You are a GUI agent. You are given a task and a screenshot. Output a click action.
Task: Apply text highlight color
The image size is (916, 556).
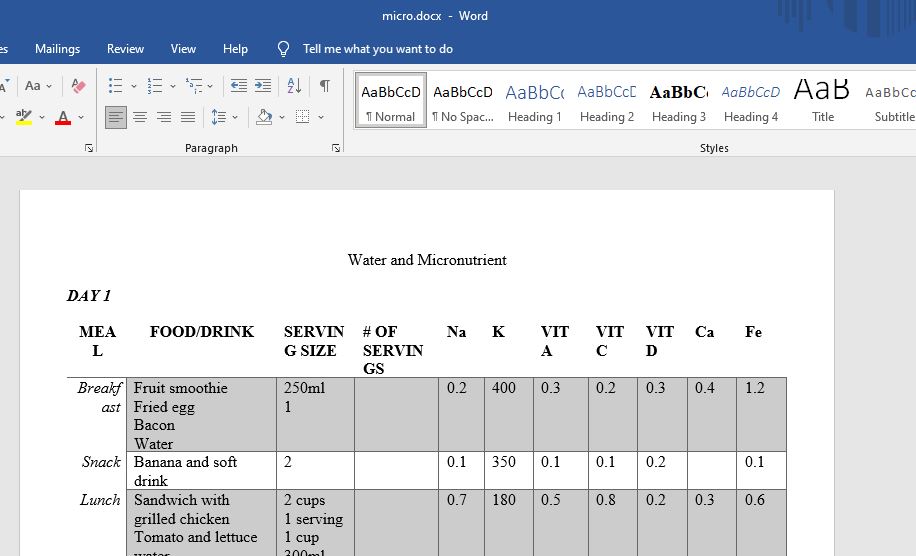24,117
